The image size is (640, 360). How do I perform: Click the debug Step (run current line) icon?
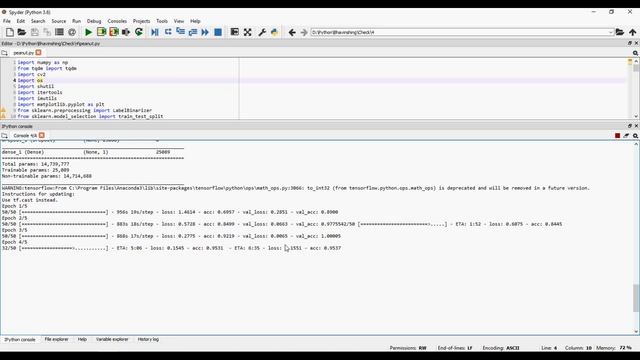tap(168, 32)
